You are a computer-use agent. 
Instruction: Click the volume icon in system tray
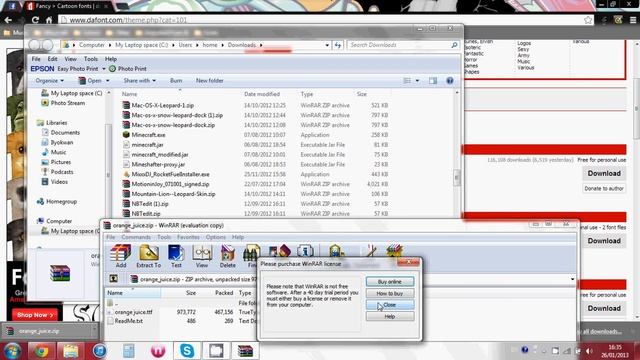click(589, 351)
